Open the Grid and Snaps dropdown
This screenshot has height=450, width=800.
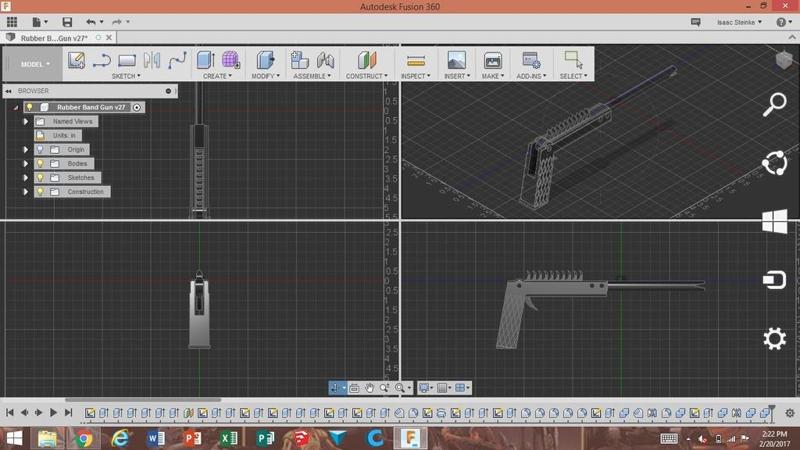click(444, 388)
